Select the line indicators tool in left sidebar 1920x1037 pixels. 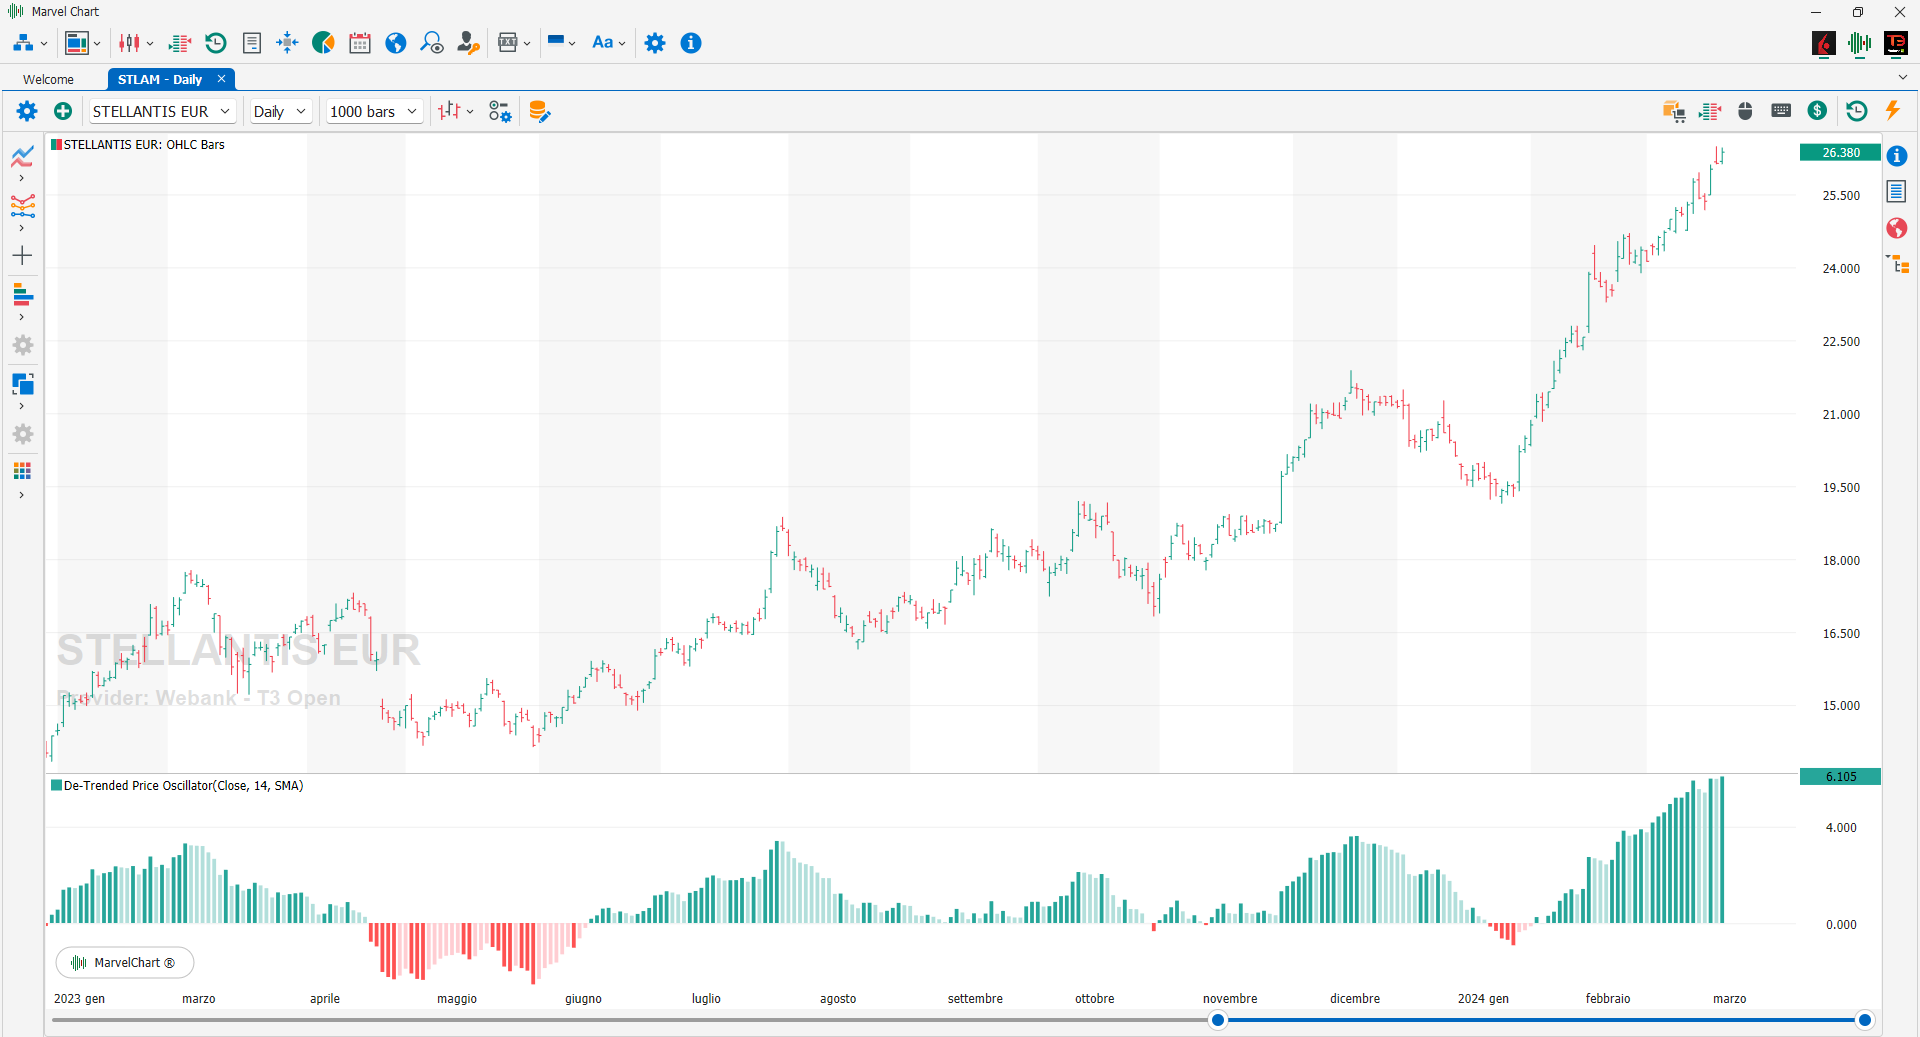23,157
